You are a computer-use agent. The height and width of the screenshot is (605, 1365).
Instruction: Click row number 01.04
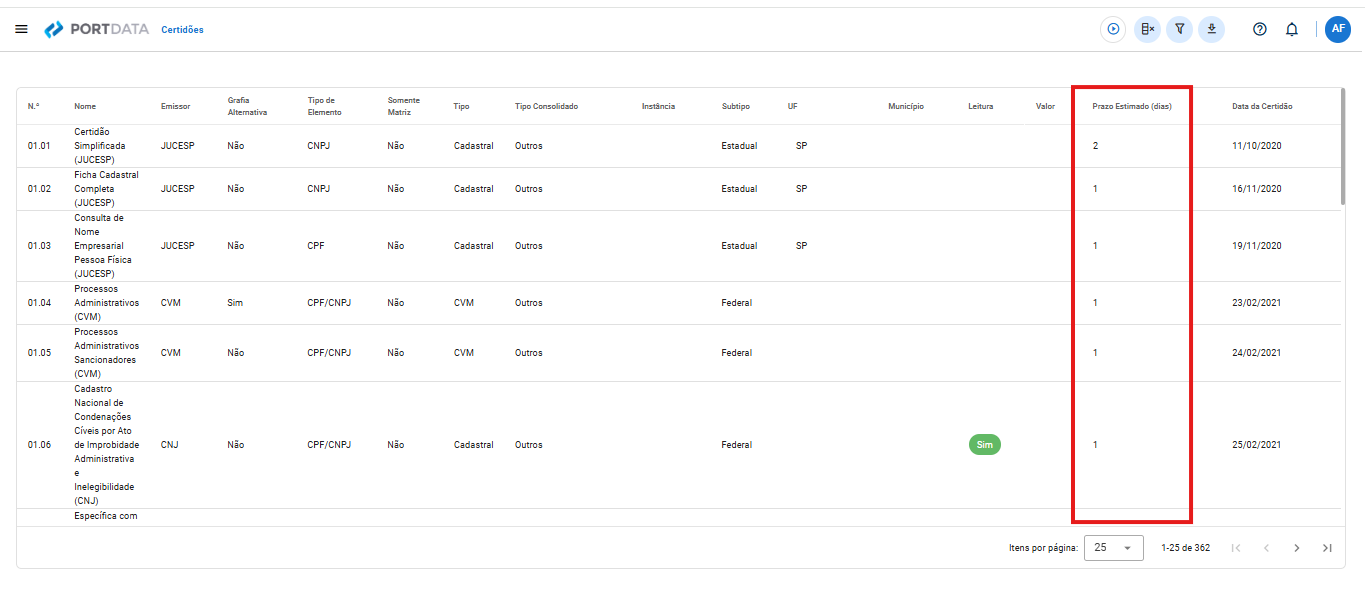[39, 303]
